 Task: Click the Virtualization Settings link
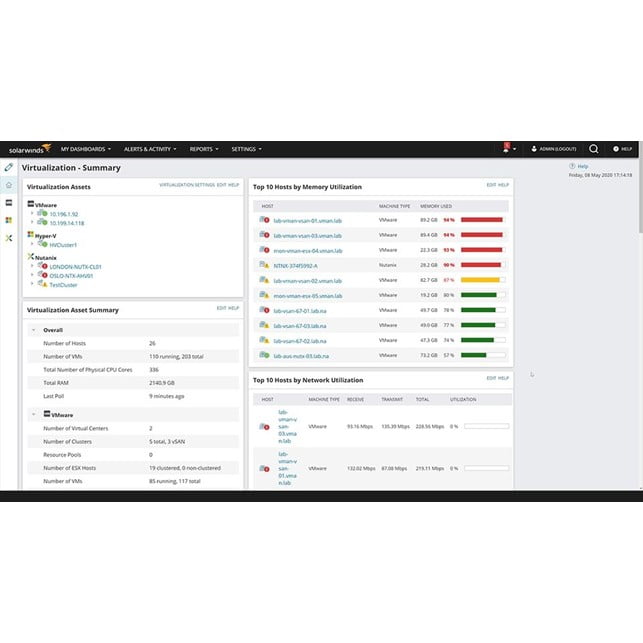click(187, 185)
